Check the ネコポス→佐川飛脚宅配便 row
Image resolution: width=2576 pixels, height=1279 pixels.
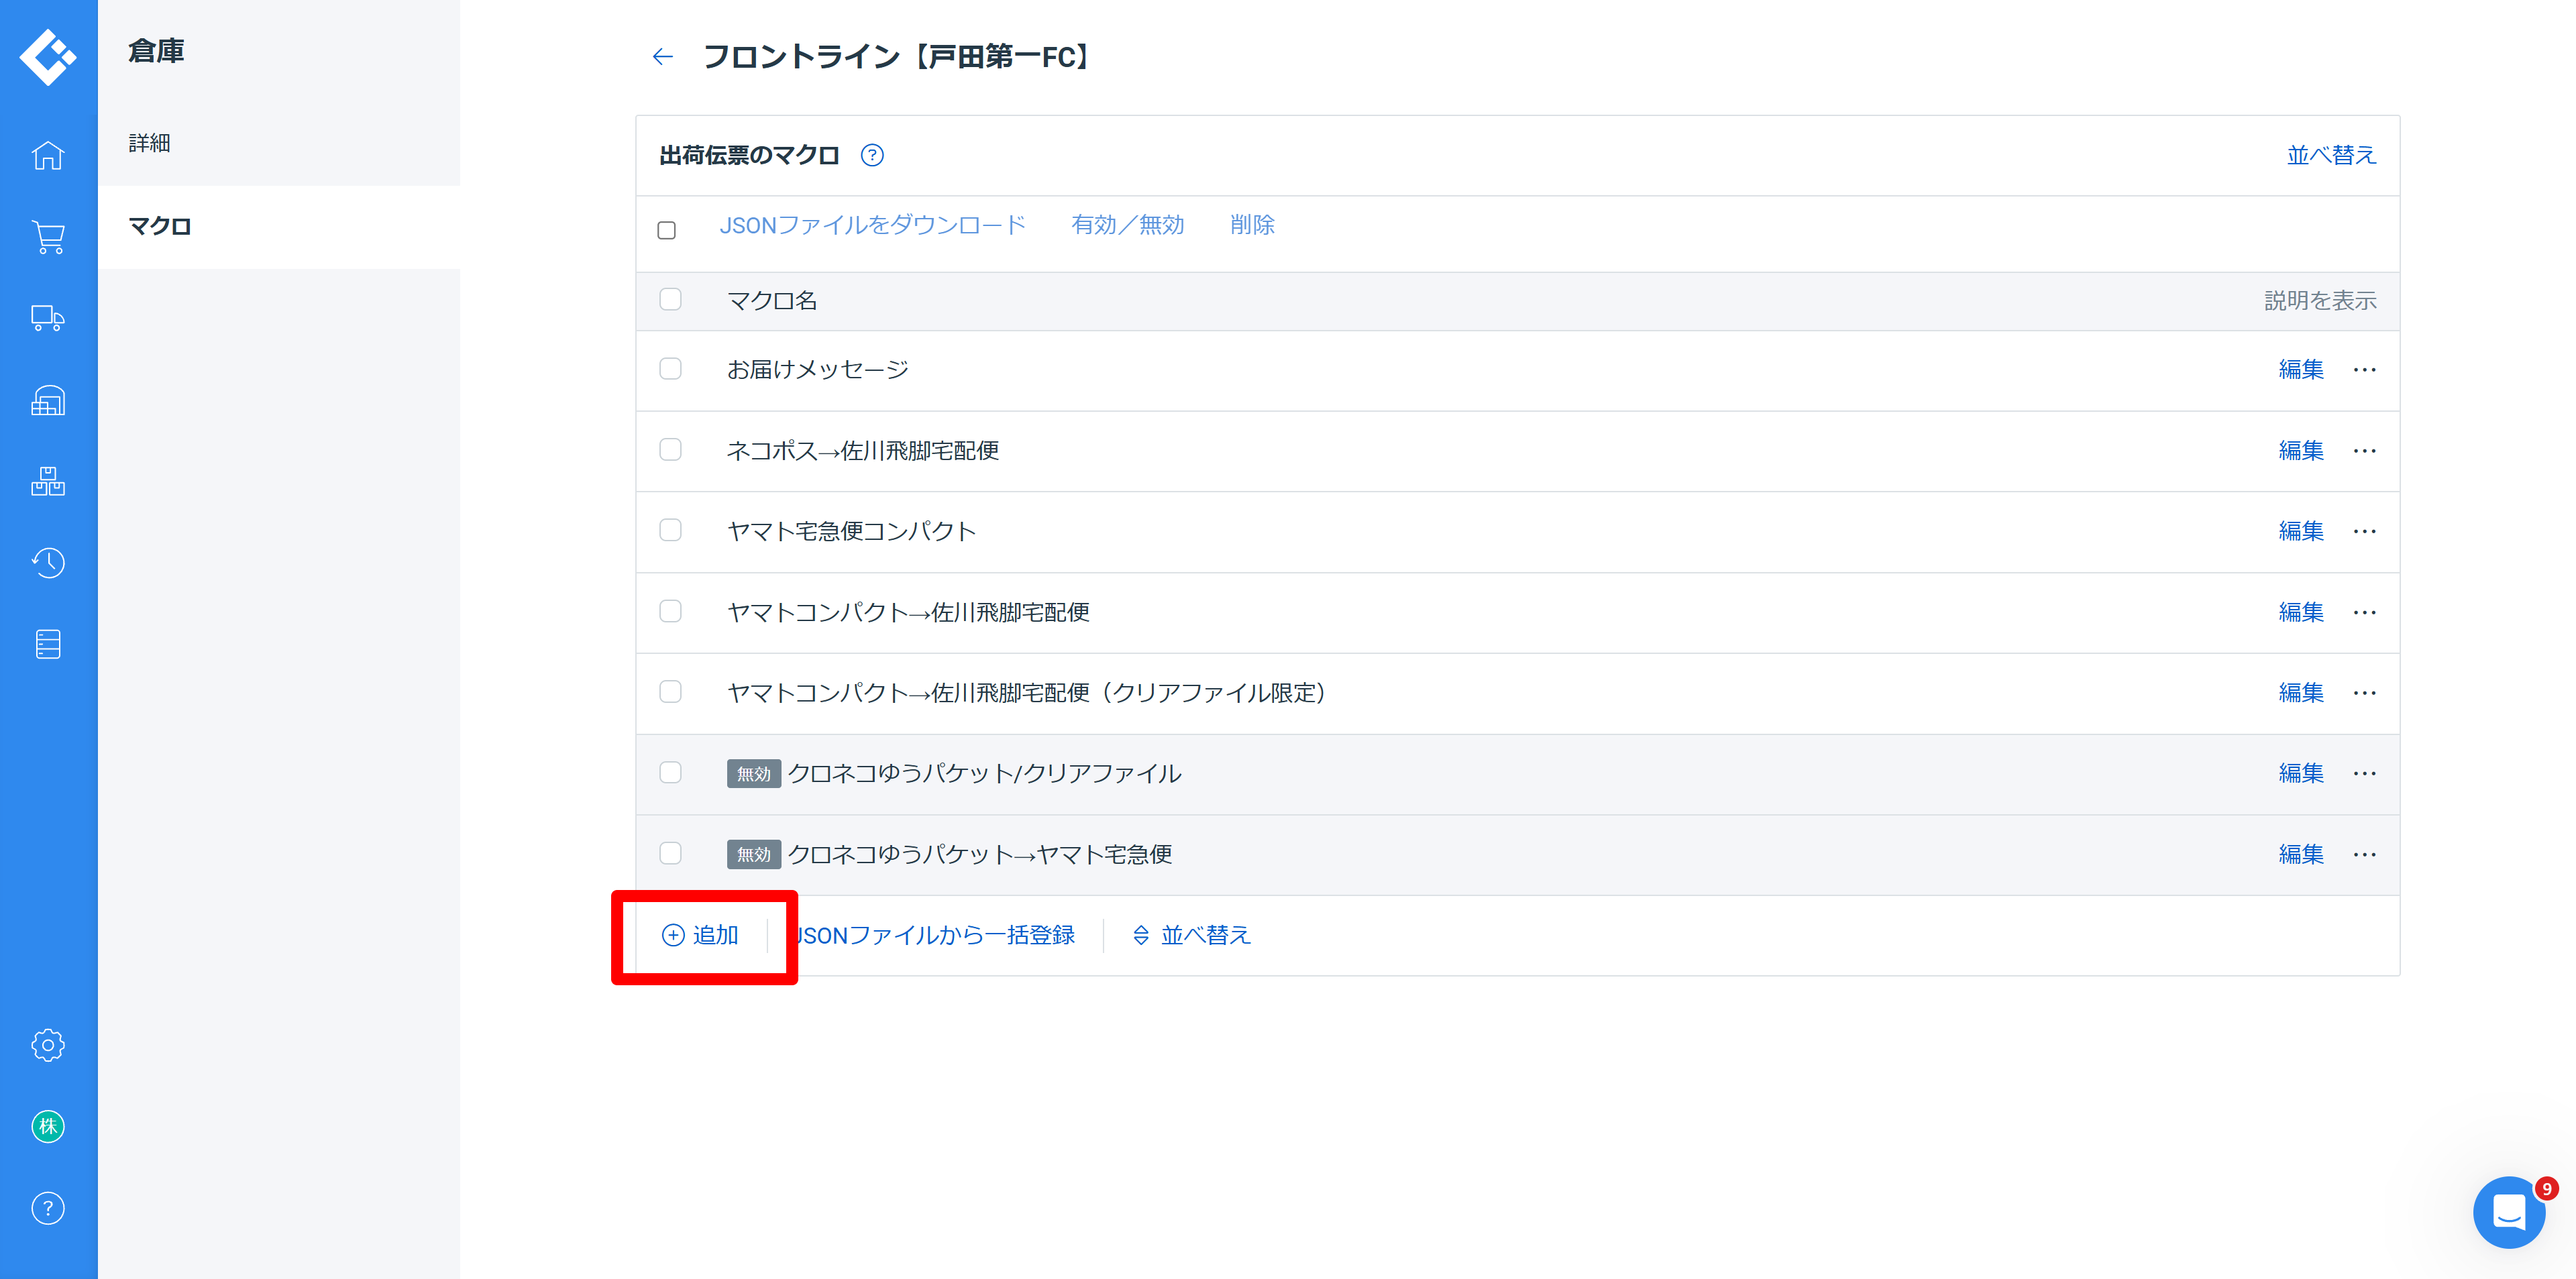point(670,449)
